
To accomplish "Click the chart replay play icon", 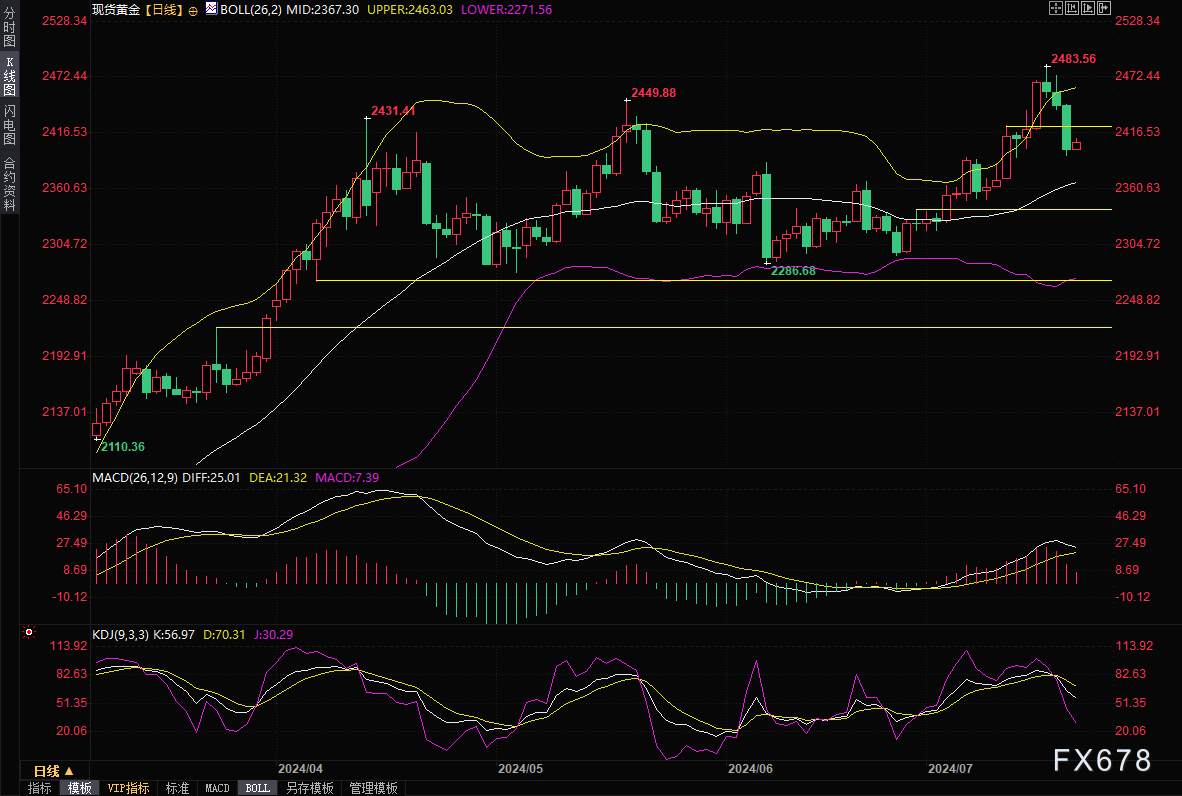I will click(1088, 8).
